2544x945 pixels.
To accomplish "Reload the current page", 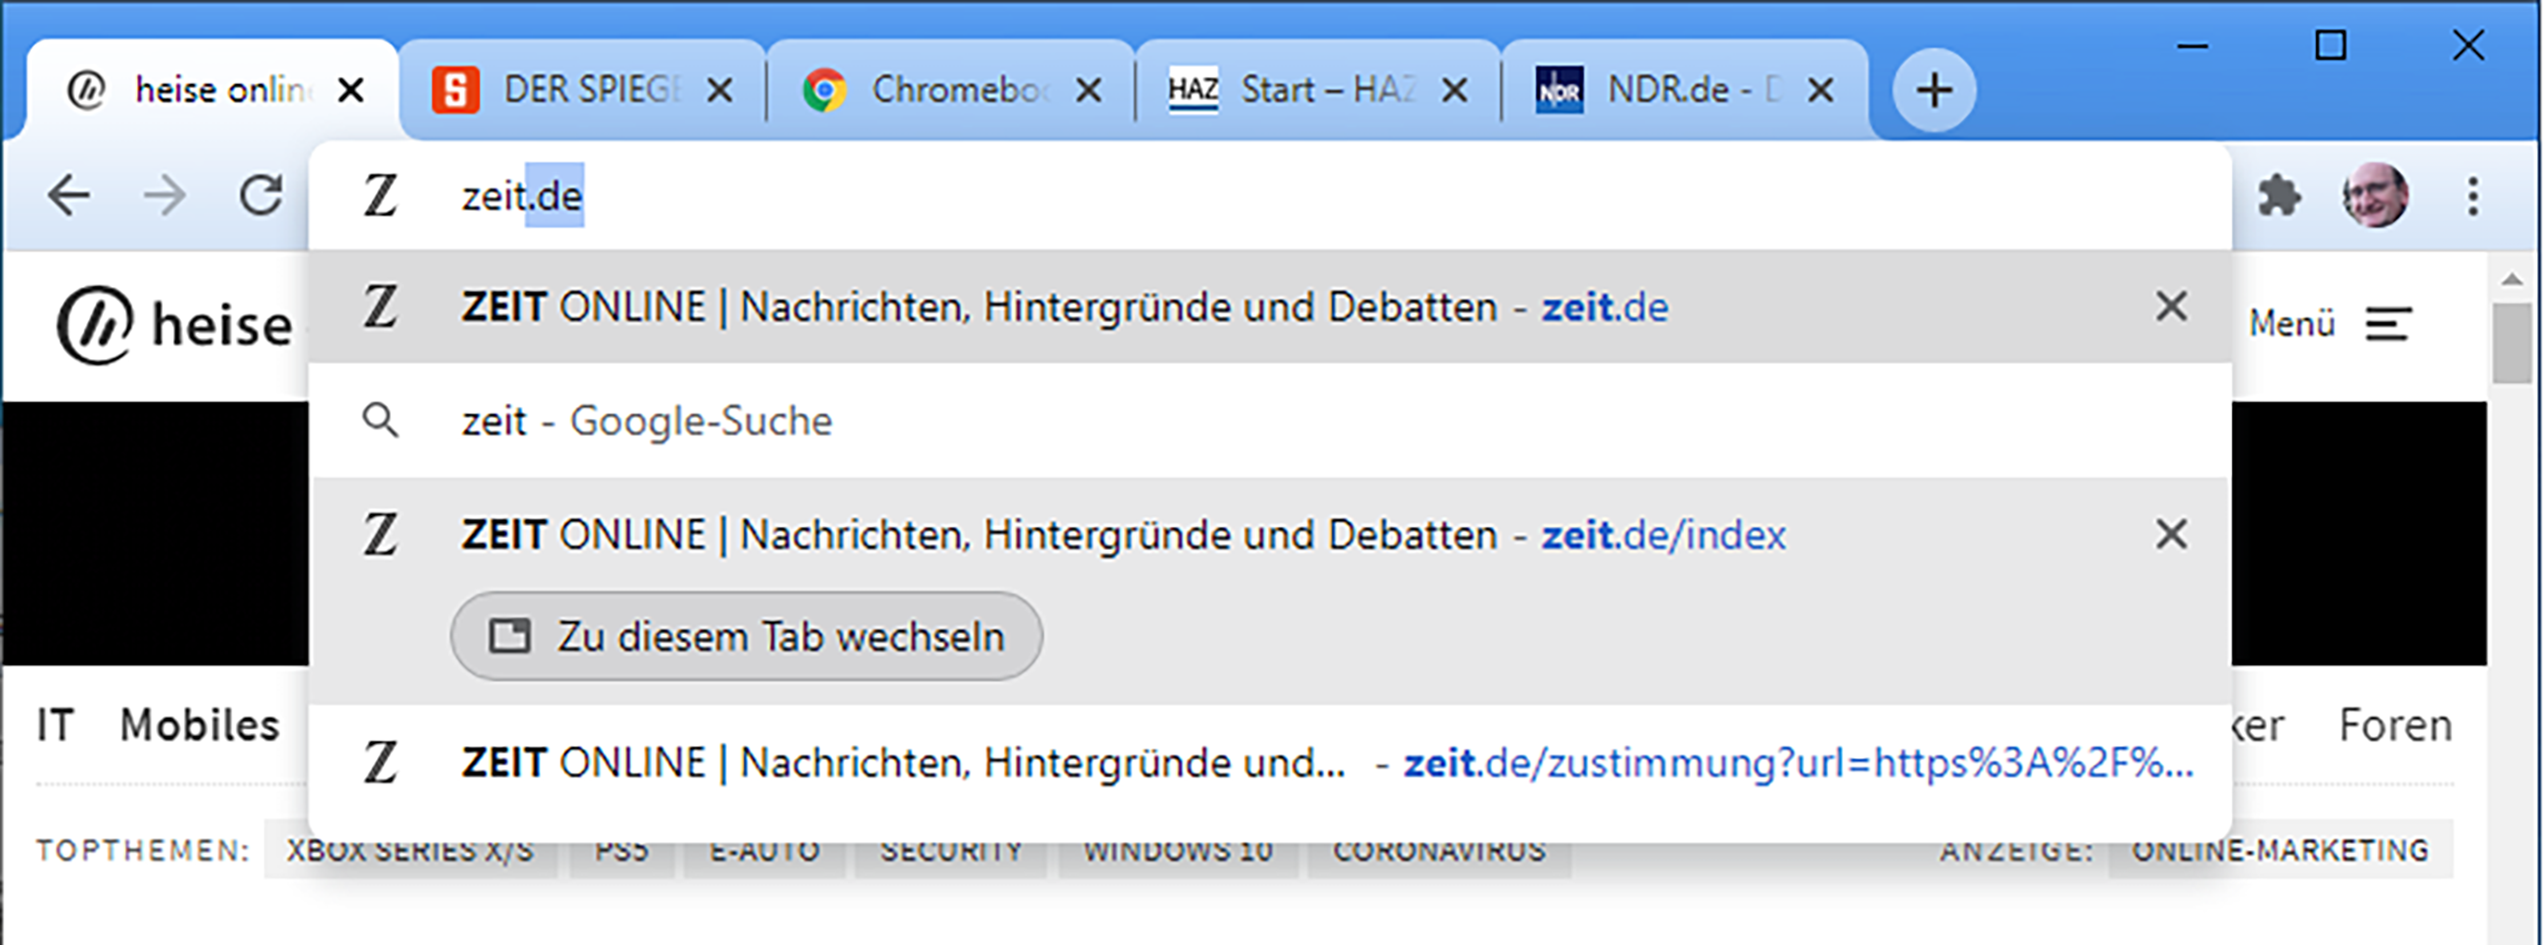I will coord(261,195).
